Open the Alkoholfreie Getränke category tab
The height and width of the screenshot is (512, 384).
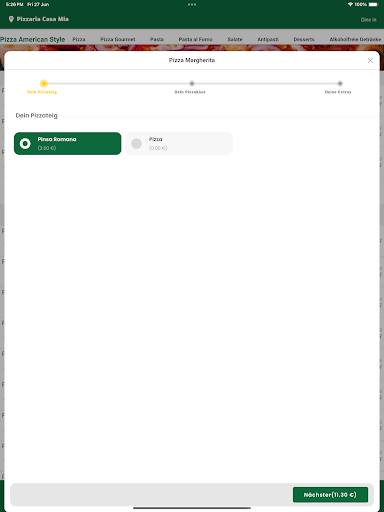[x=355, y=39]
